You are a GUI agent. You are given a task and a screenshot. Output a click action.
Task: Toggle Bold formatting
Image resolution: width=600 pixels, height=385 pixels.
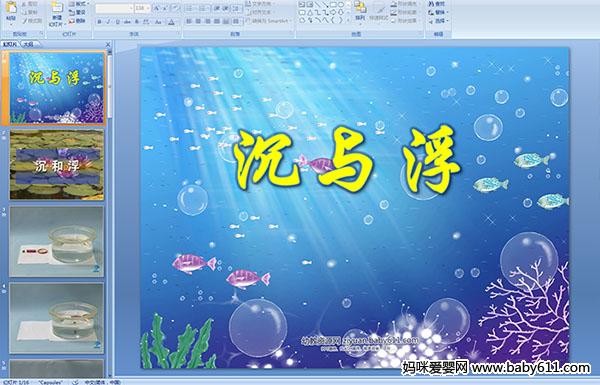pos(99,22)
